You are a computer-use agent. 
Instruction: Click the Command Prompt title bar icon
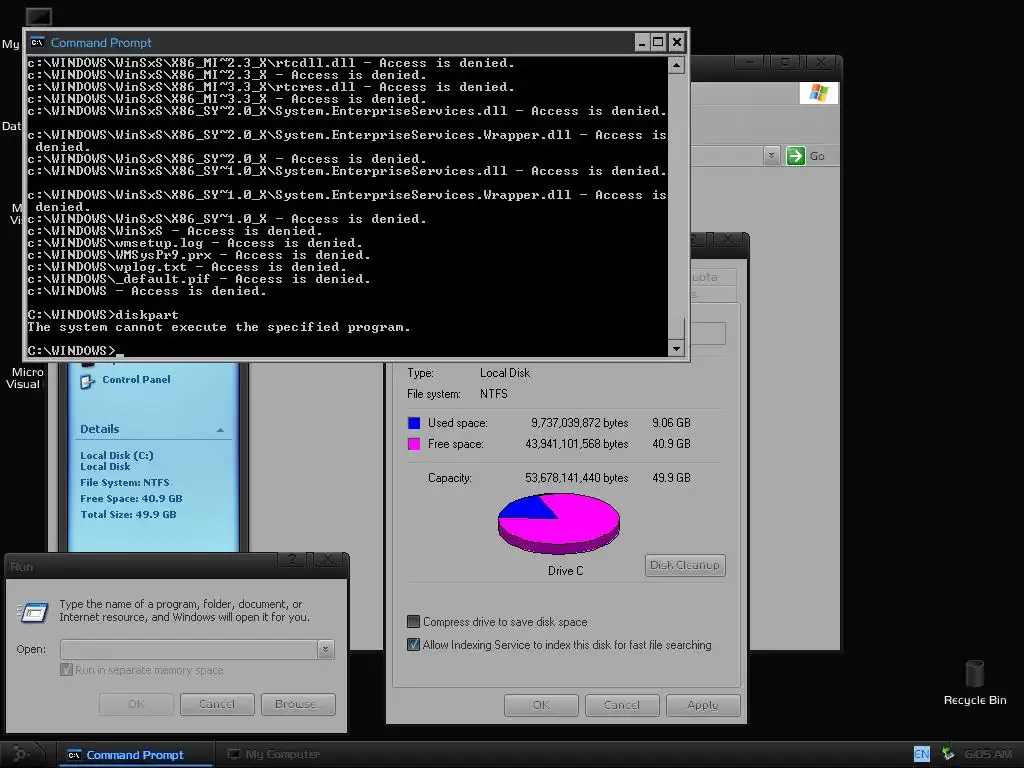pos(37,42)
